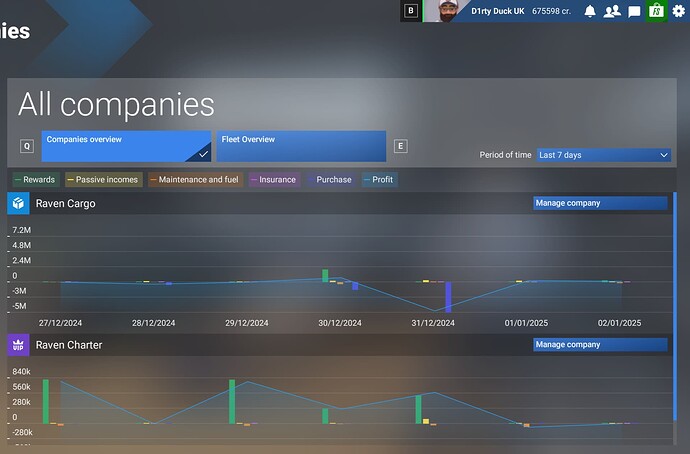
Task: Select the Companies overview tab
Action: [x=126, y=146]
